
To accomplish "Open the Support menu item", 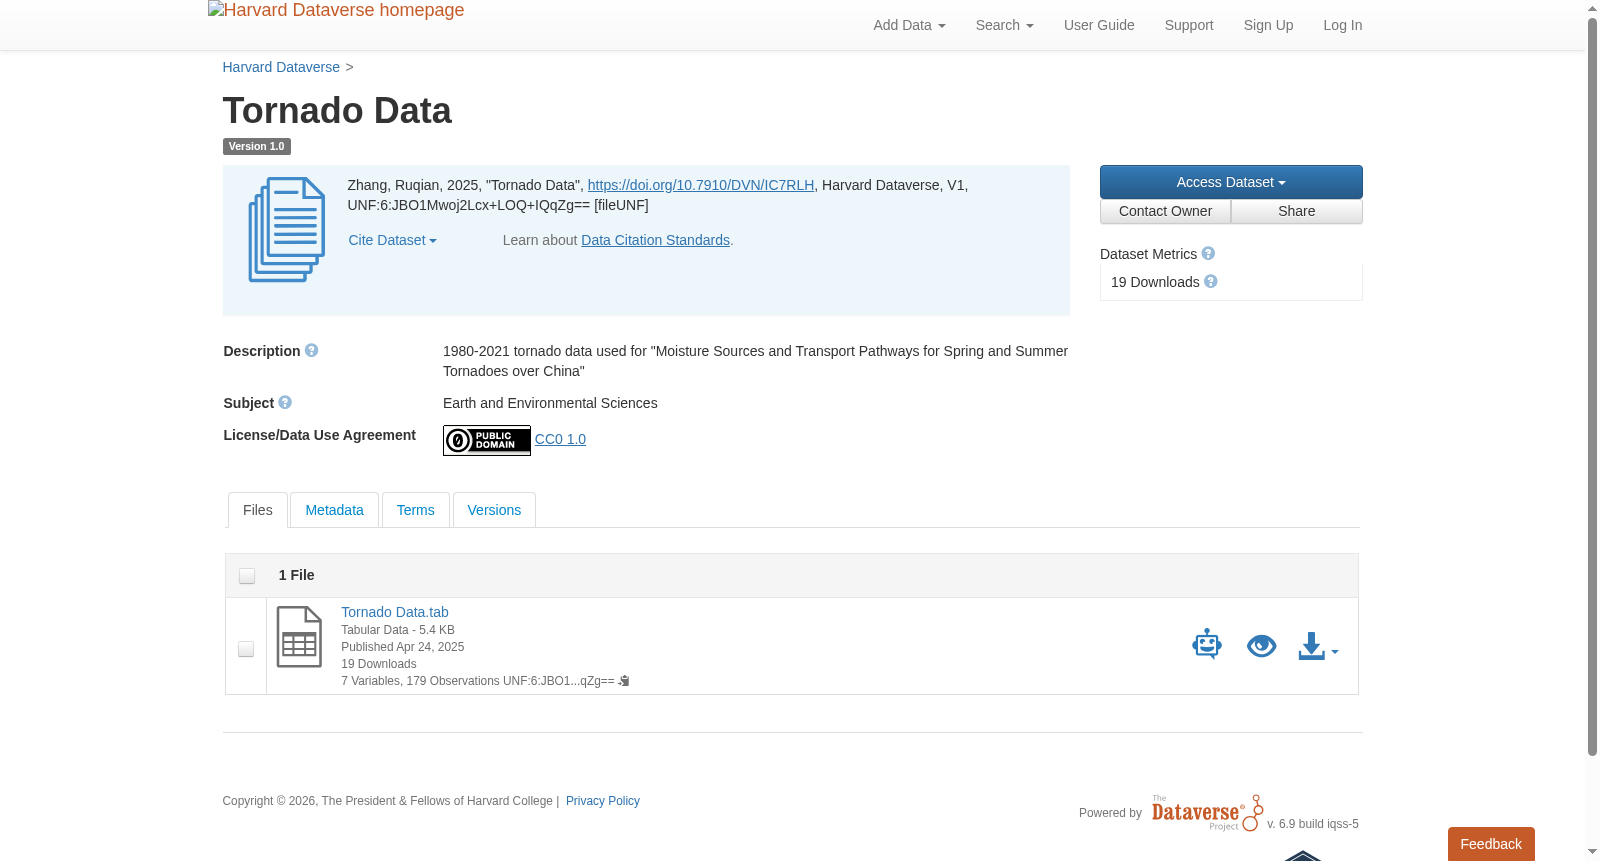I will click(1189, 25).
